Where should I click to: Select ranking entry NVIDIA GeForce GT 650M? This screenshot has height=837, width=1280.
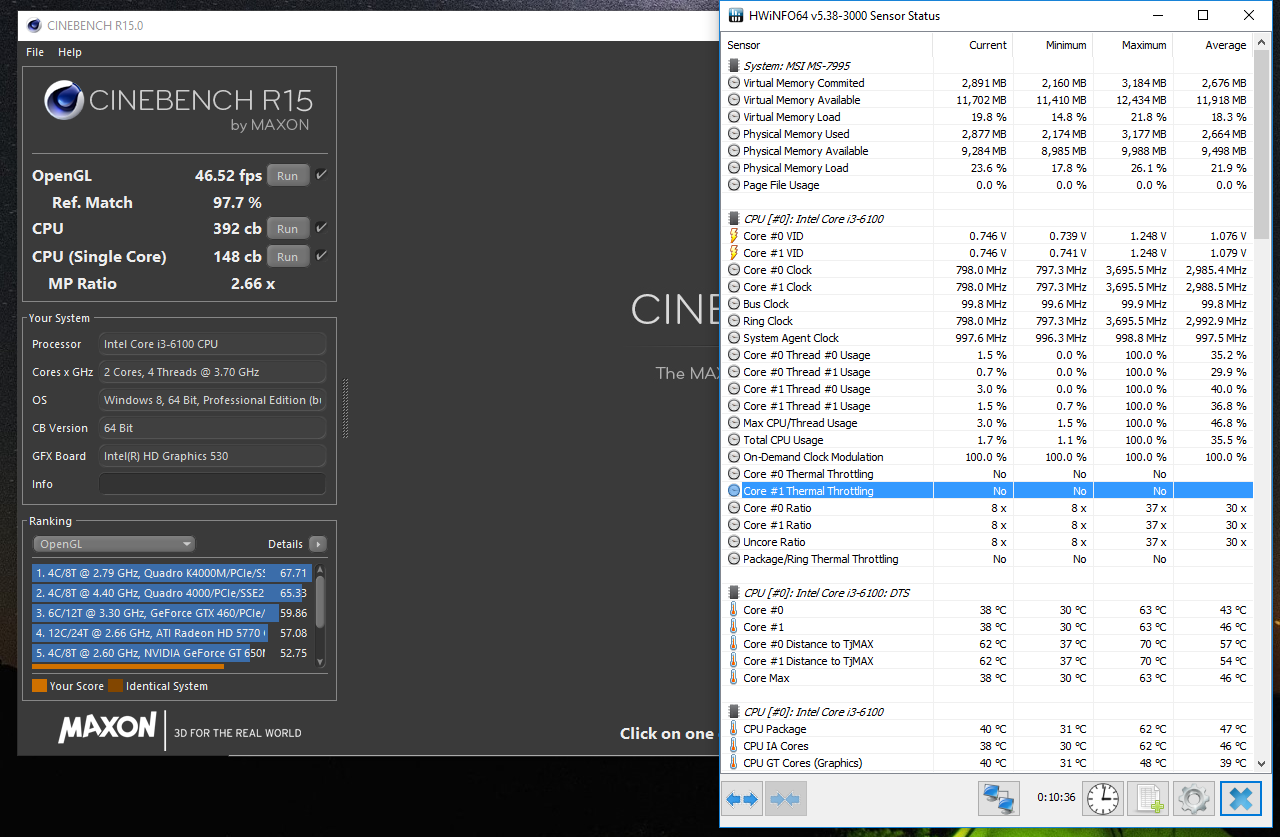[170, 653]
